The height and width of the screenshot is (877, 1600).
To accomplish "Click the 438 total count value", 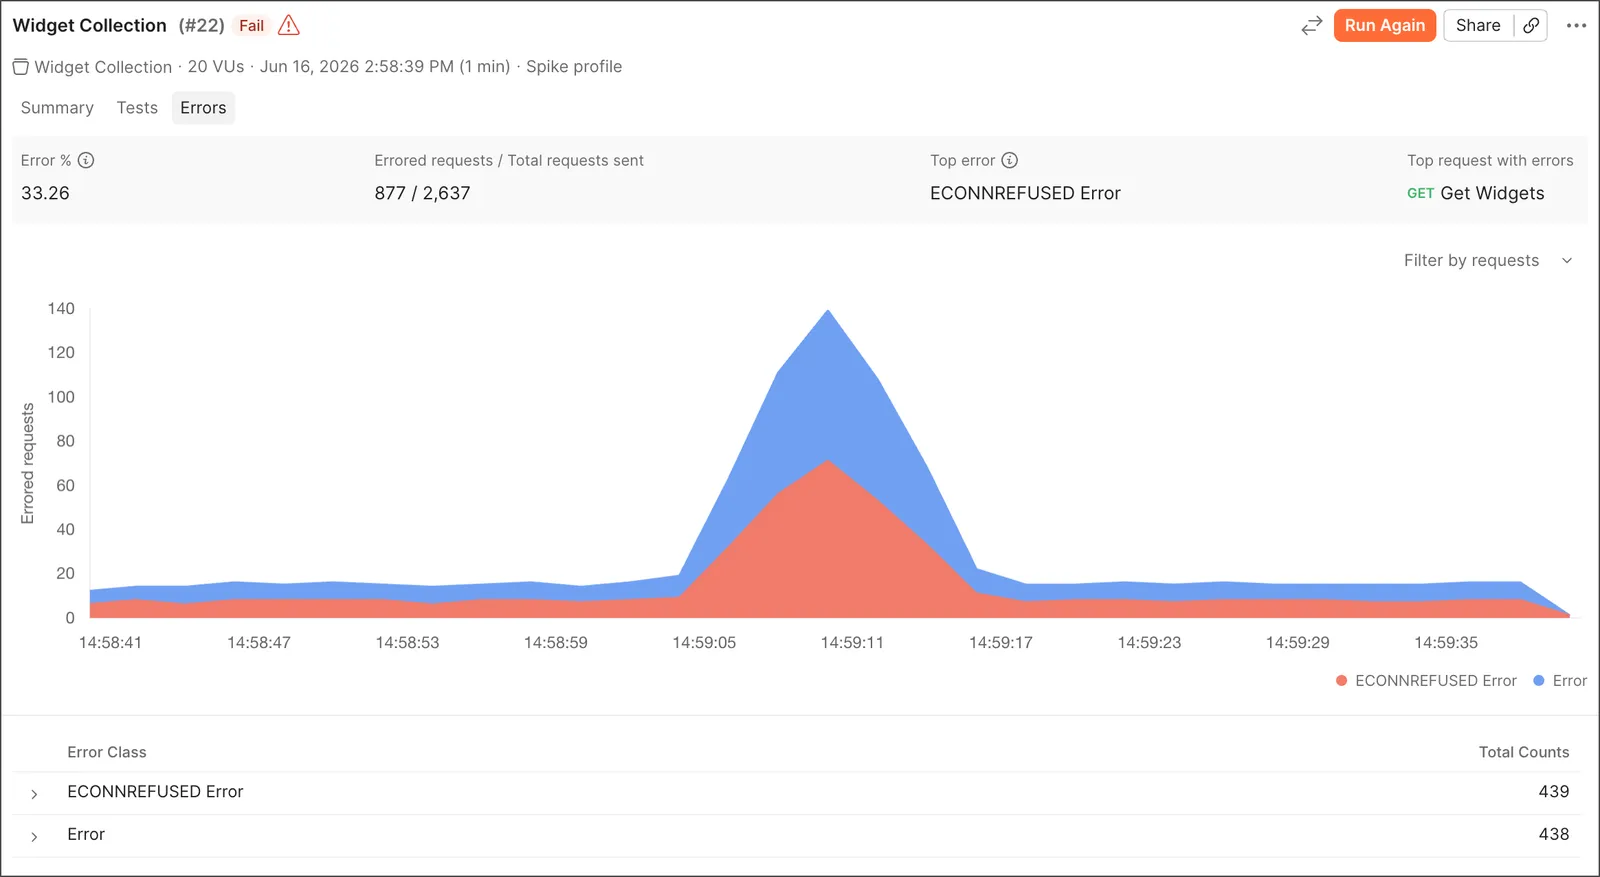I will pos(1554,834).
